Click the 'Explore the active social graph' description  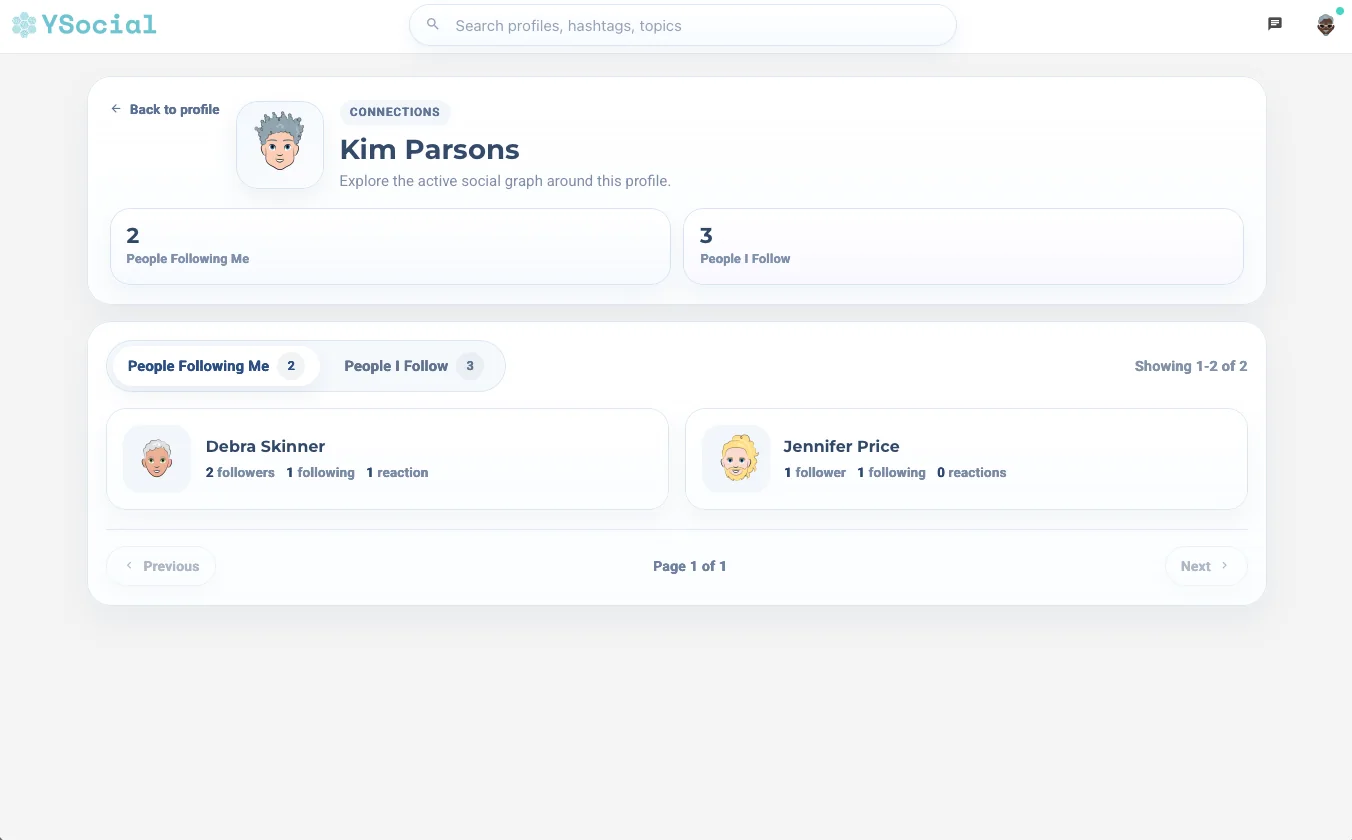coord(505,181)
